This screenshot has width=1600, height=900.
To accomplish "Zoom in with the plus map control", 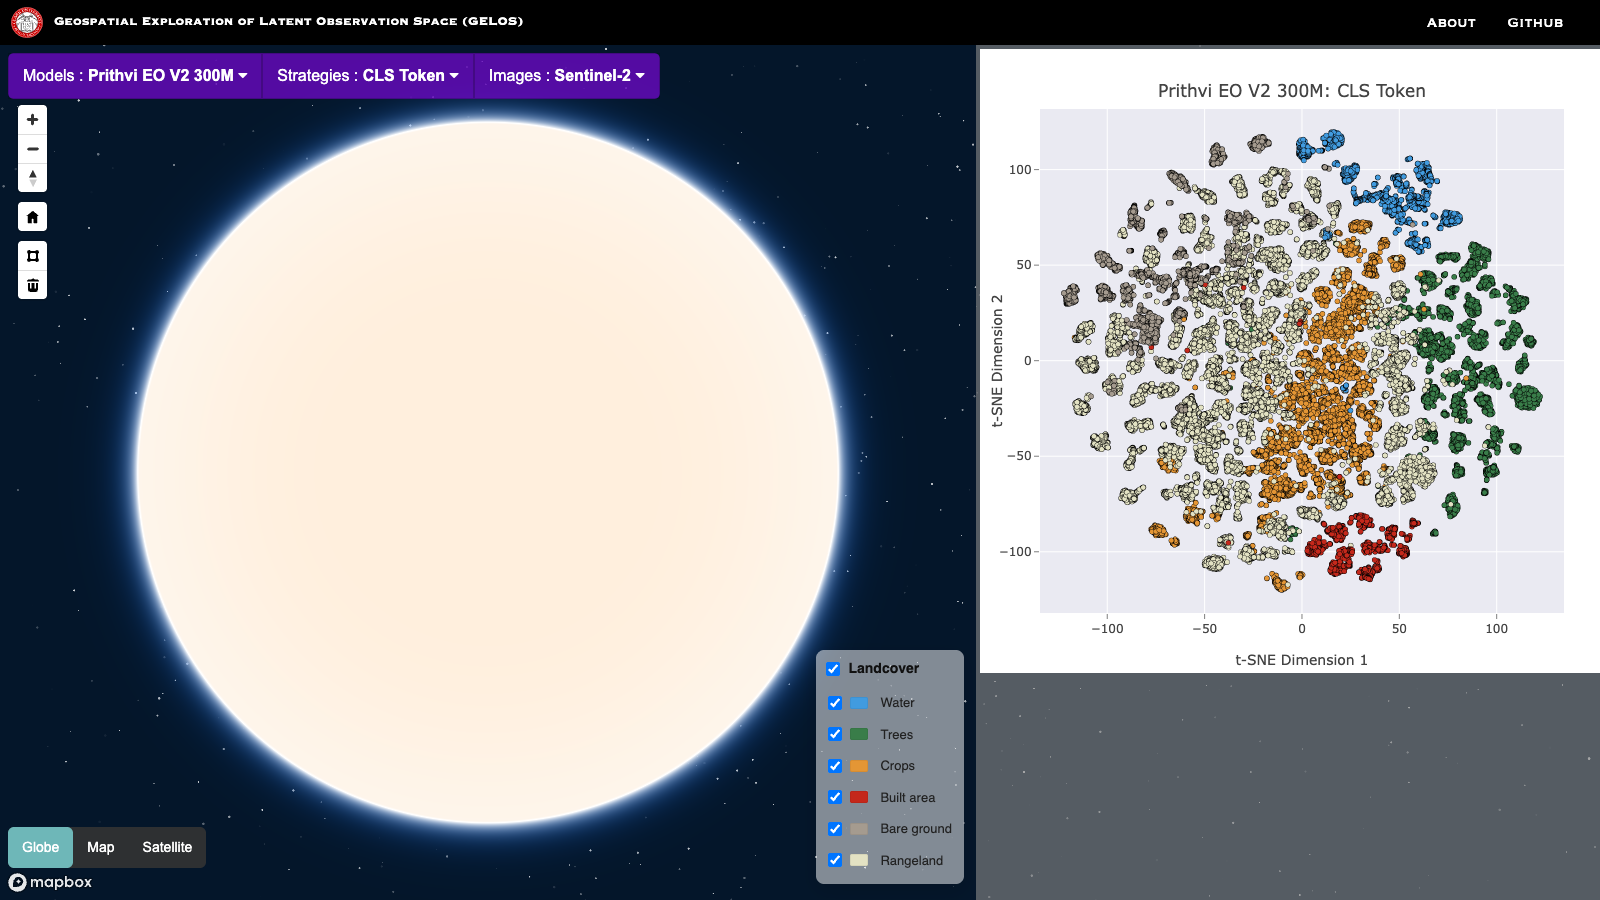I will pos(33,120).
